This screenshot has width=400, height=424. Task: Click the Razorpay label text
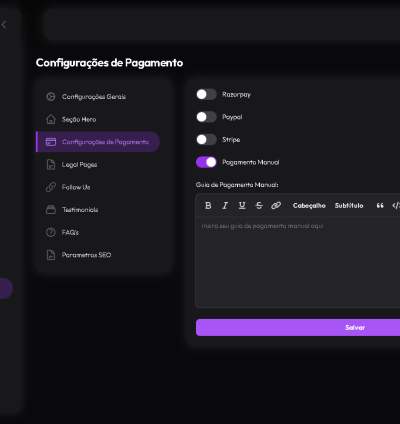click(x=236, y=95)
